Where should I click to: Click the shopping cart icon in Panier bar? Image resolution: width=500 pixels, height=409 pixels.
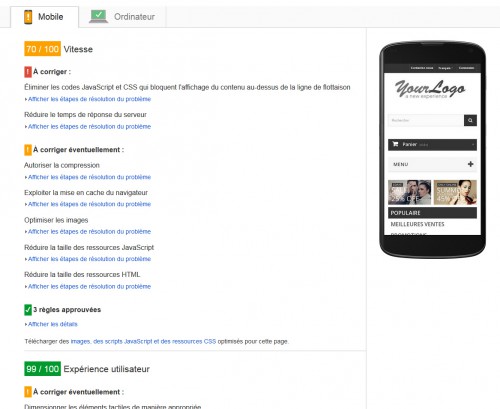click(395, 144)
